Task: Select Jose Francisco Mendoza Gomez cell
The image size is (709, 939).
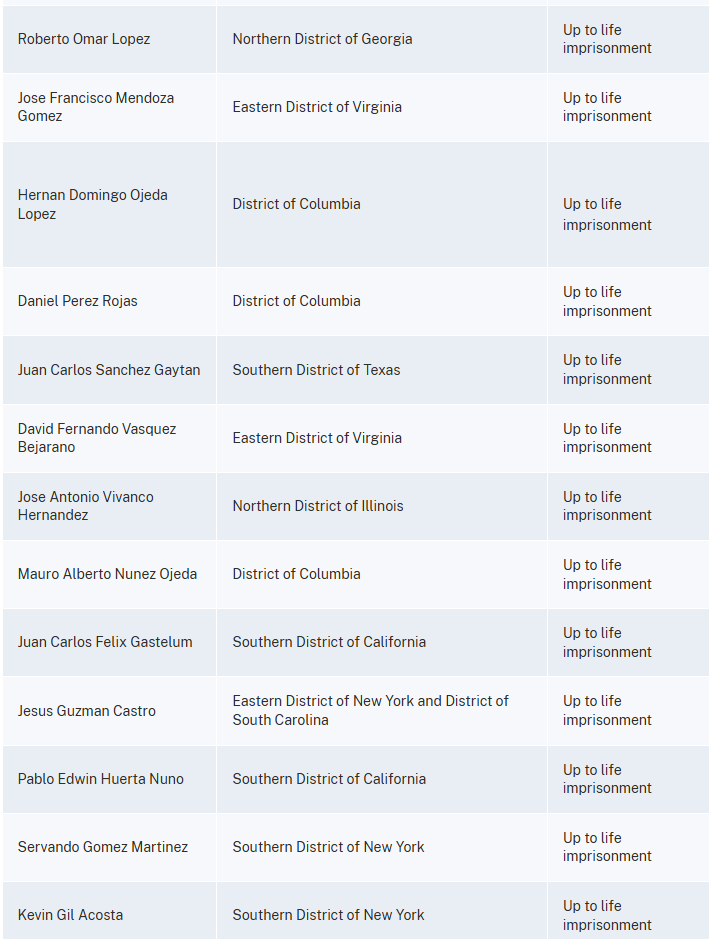Action: pos(96,107)
